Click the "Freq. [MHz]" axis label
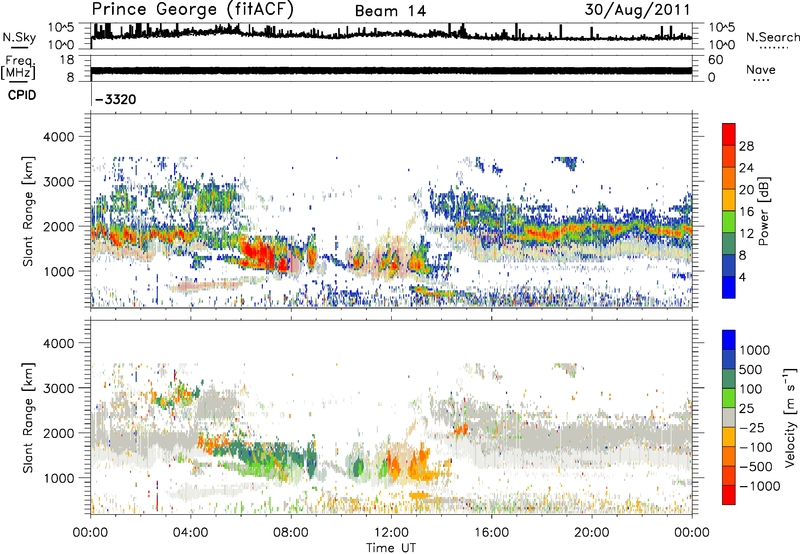This screenshot has width=800, height=554. [19, 68]
